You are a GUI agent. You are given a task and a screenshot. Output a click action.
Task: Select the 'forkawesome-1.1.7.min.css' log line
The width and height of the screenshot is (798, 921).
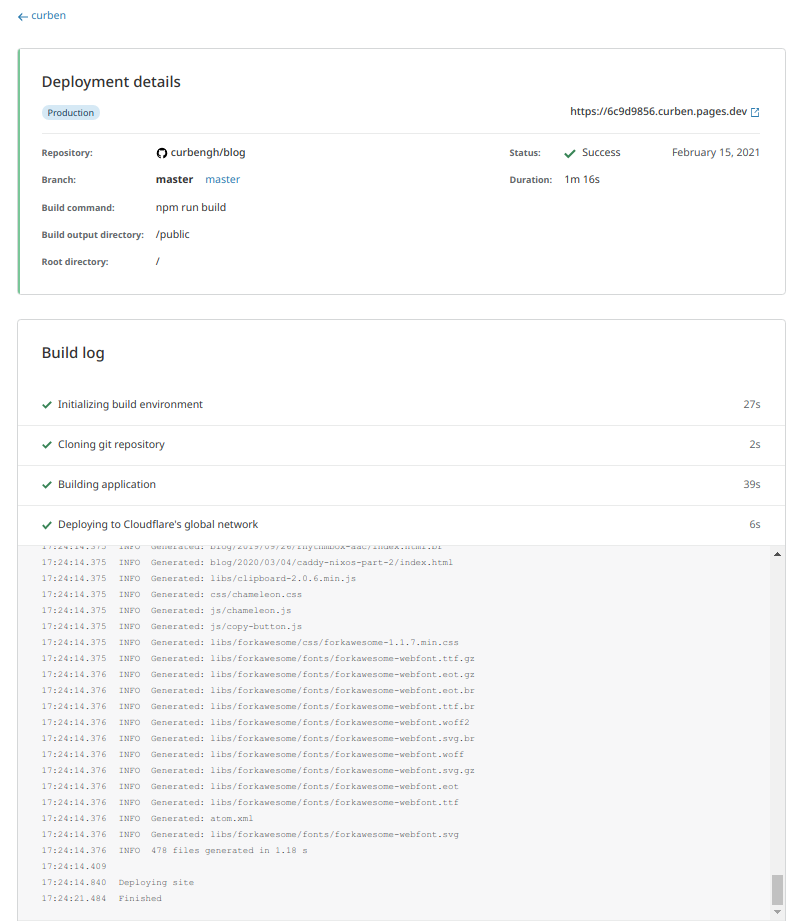click(x=250, y=643)
